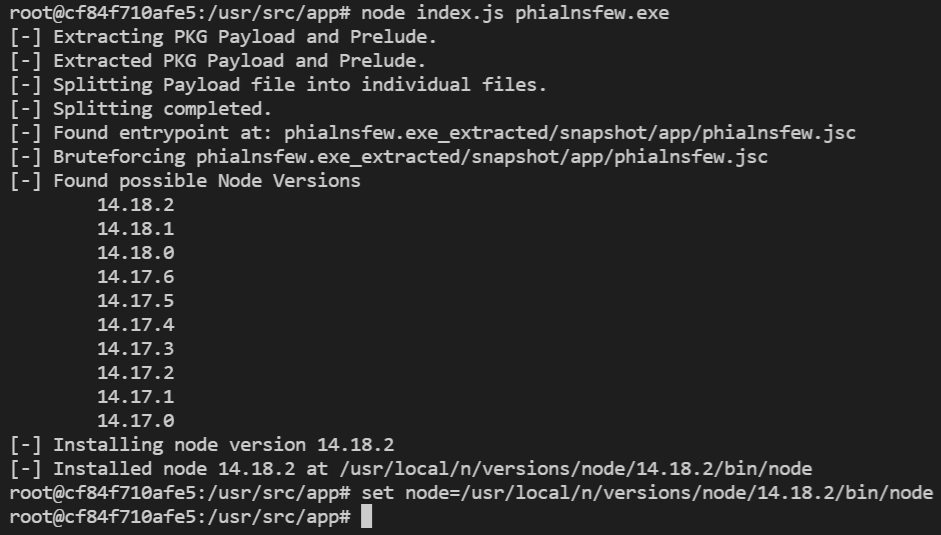The image size is (941, 535).
Task: Click version 14.18.0 in the version list
Action: 136,253
